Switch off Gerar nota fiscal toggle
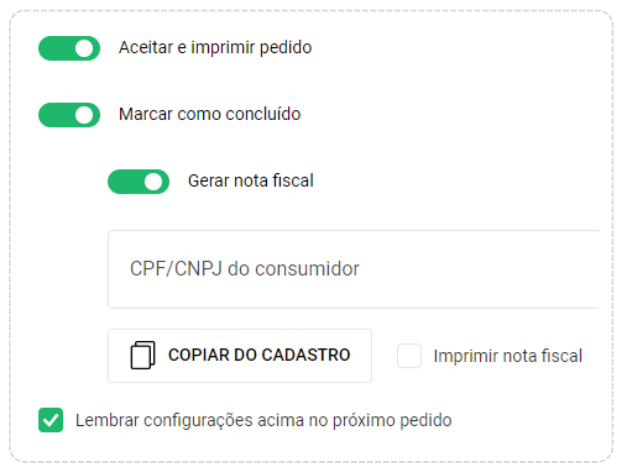Viewport: 621px width, 470px height. coord(138,182)
